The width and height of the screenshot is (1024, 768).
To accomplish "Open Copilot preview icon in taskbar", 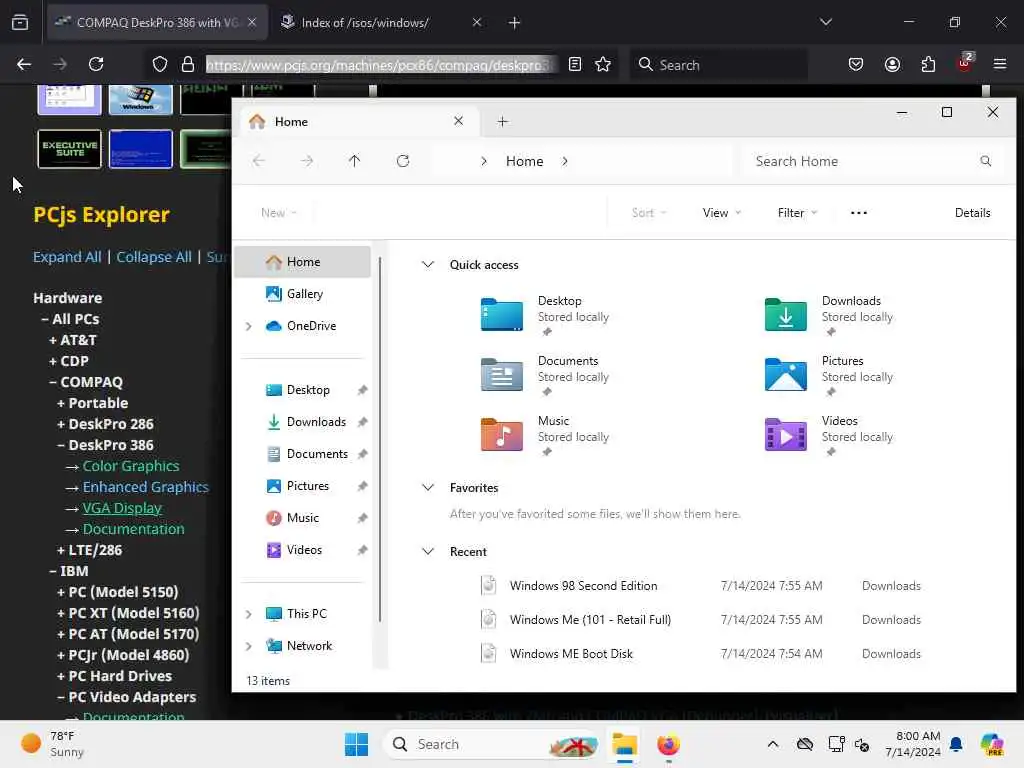I will tap(992, 744).
